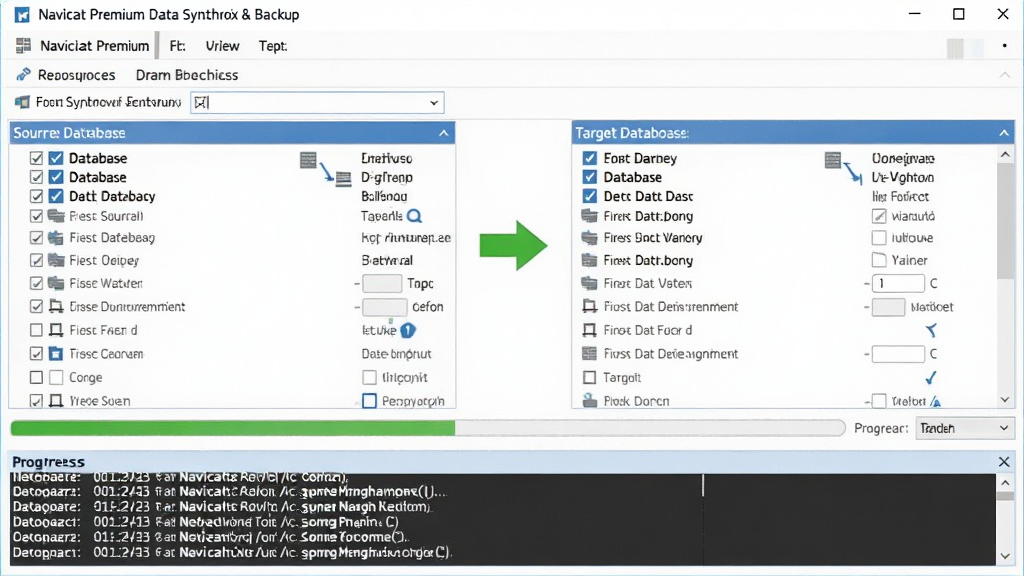Enable the Ulrigonit checkbox

(370, 377)
